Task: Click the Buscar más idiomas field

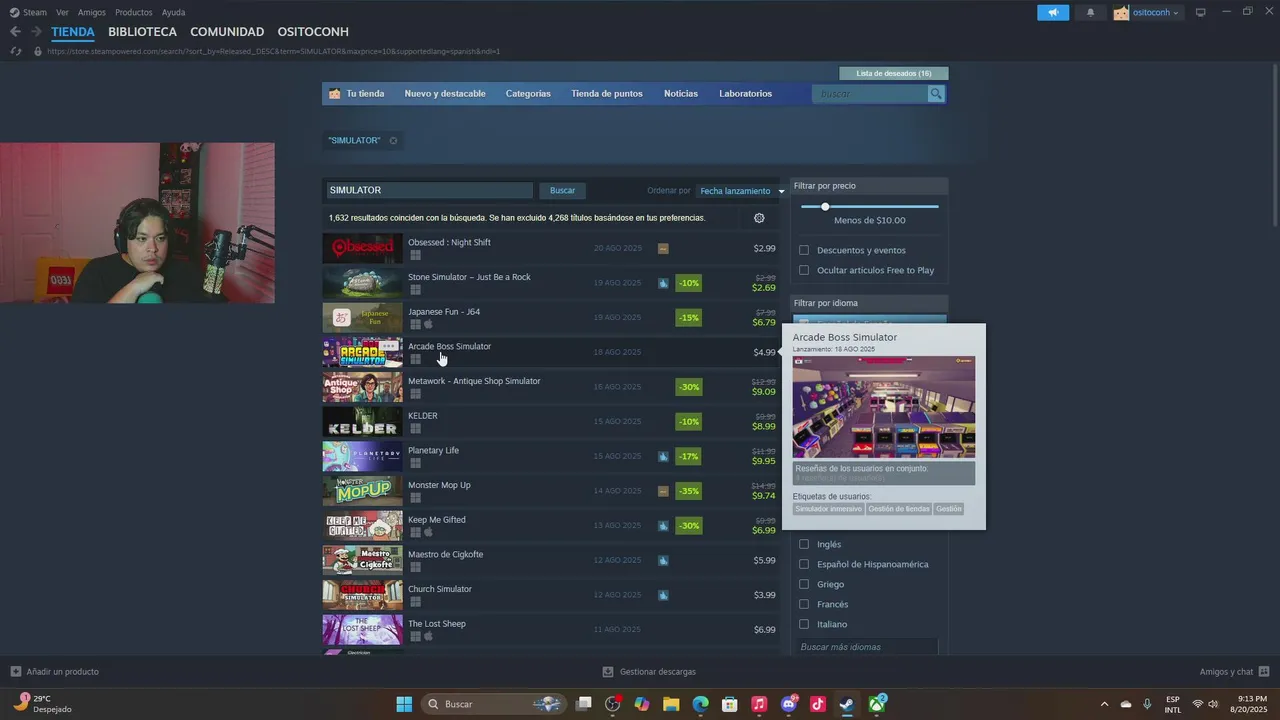Action: click(868, 647)
